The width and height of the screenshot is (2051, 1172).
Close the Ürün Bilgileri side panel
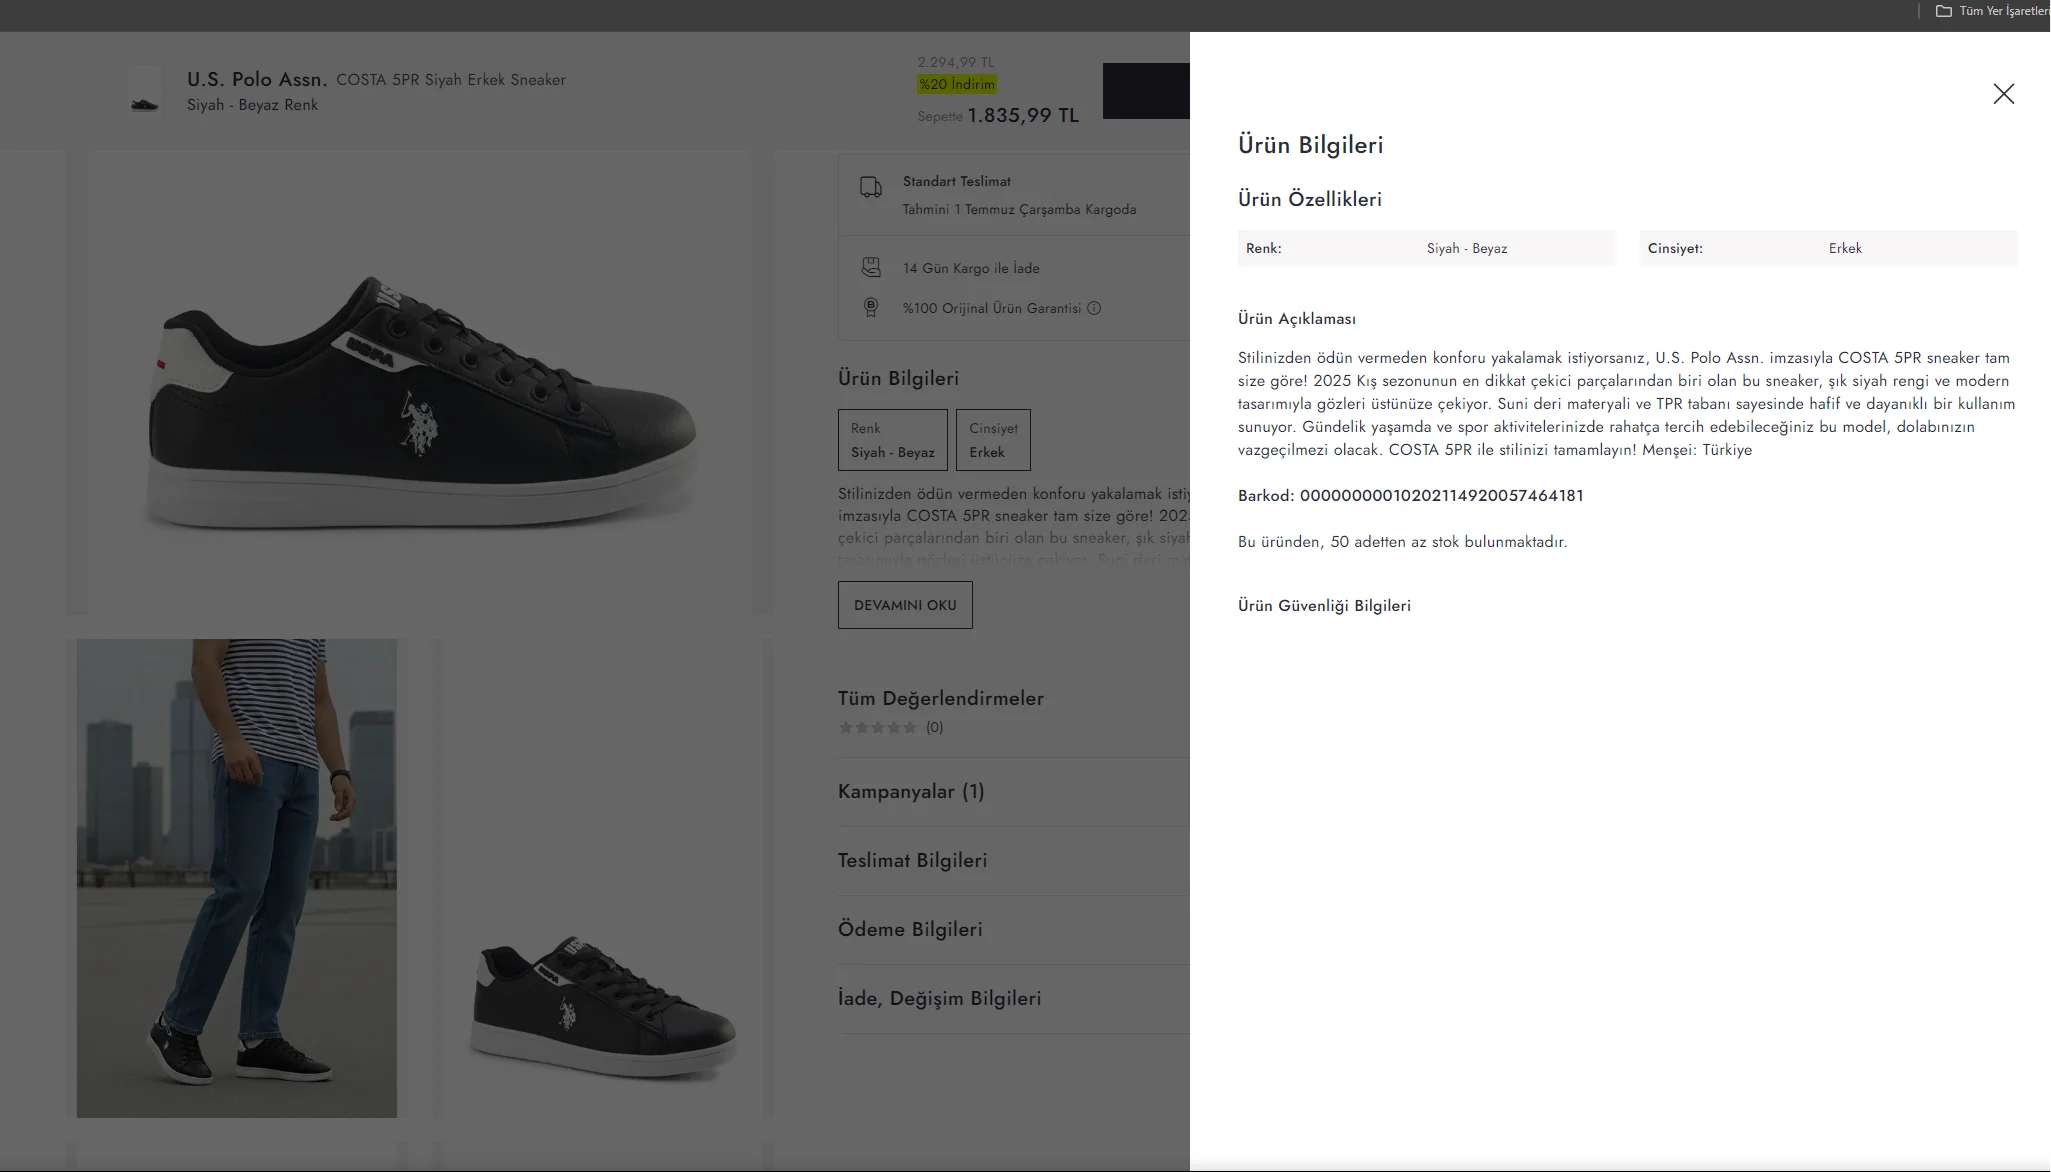tap(2003, 94)
